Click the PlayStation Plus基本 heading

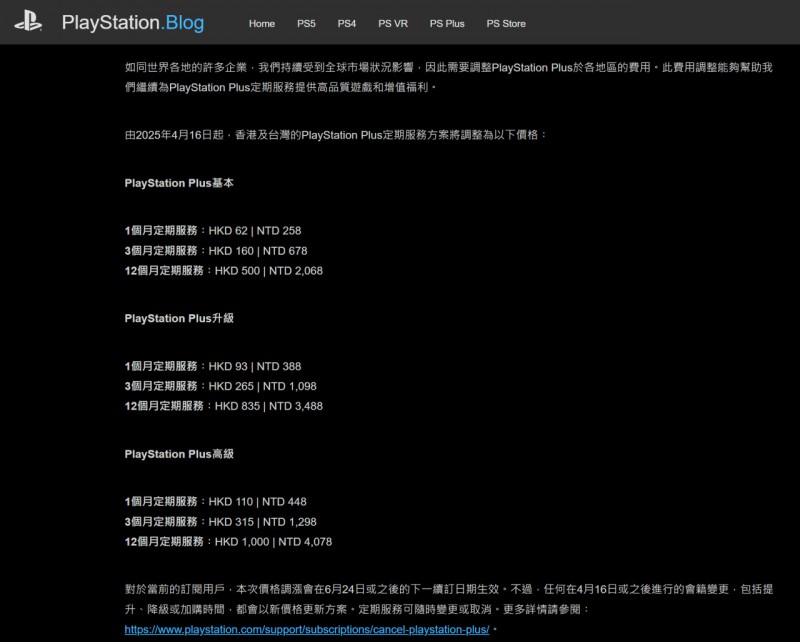179,183
